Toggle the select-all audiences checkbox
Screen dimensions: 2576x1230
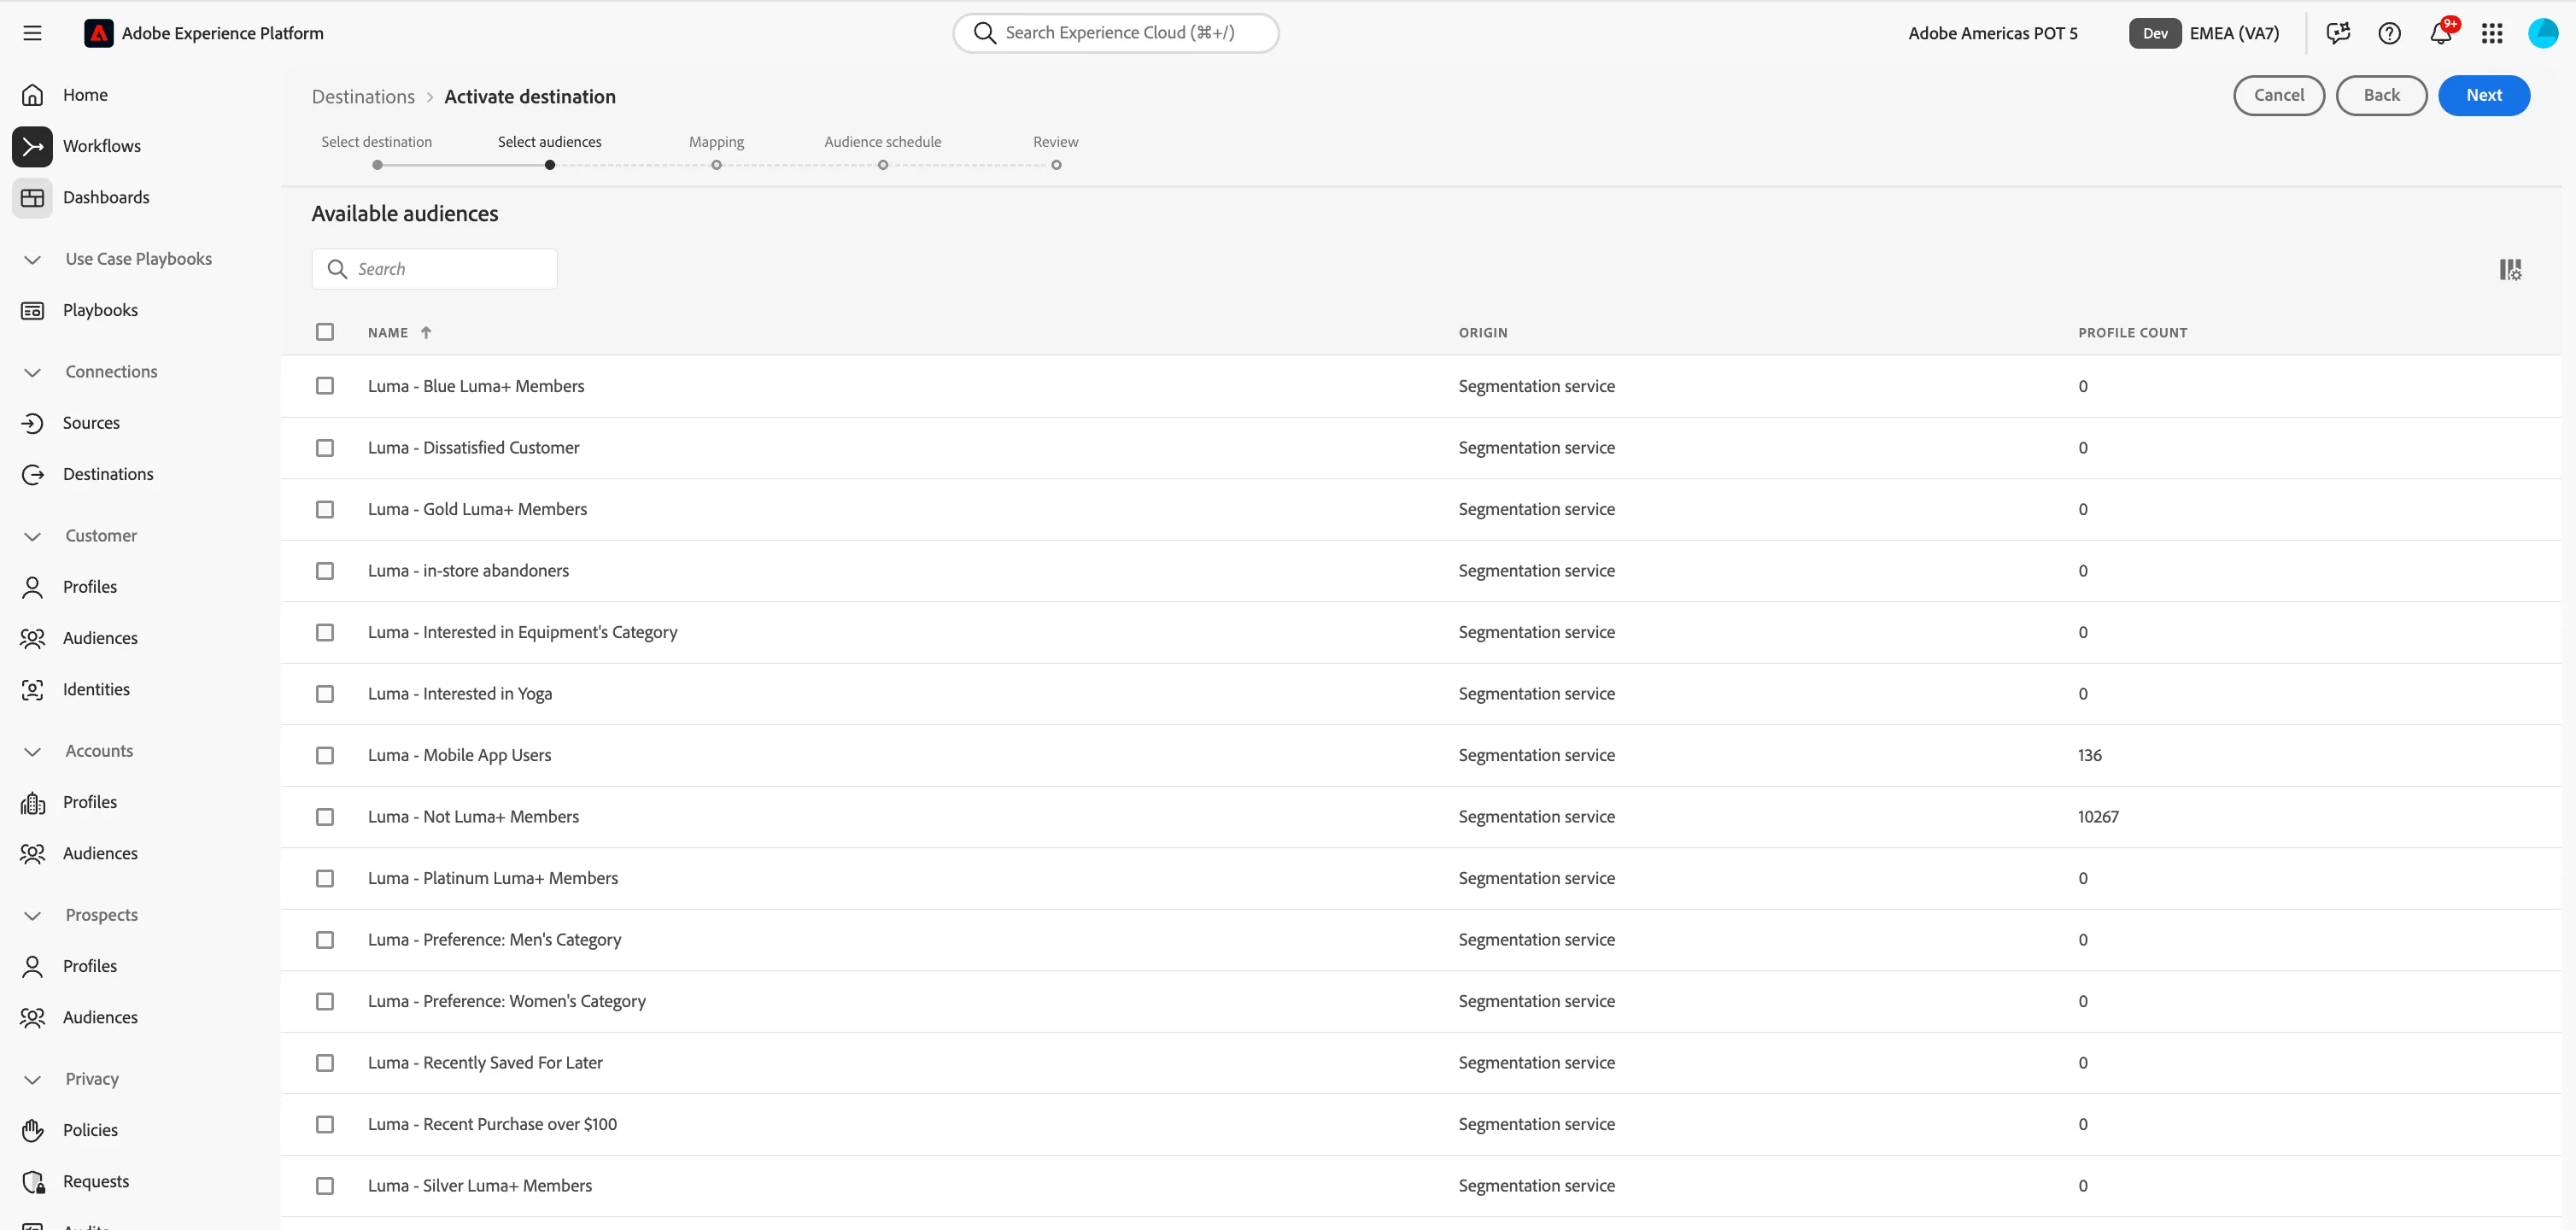tap(325, 332)
